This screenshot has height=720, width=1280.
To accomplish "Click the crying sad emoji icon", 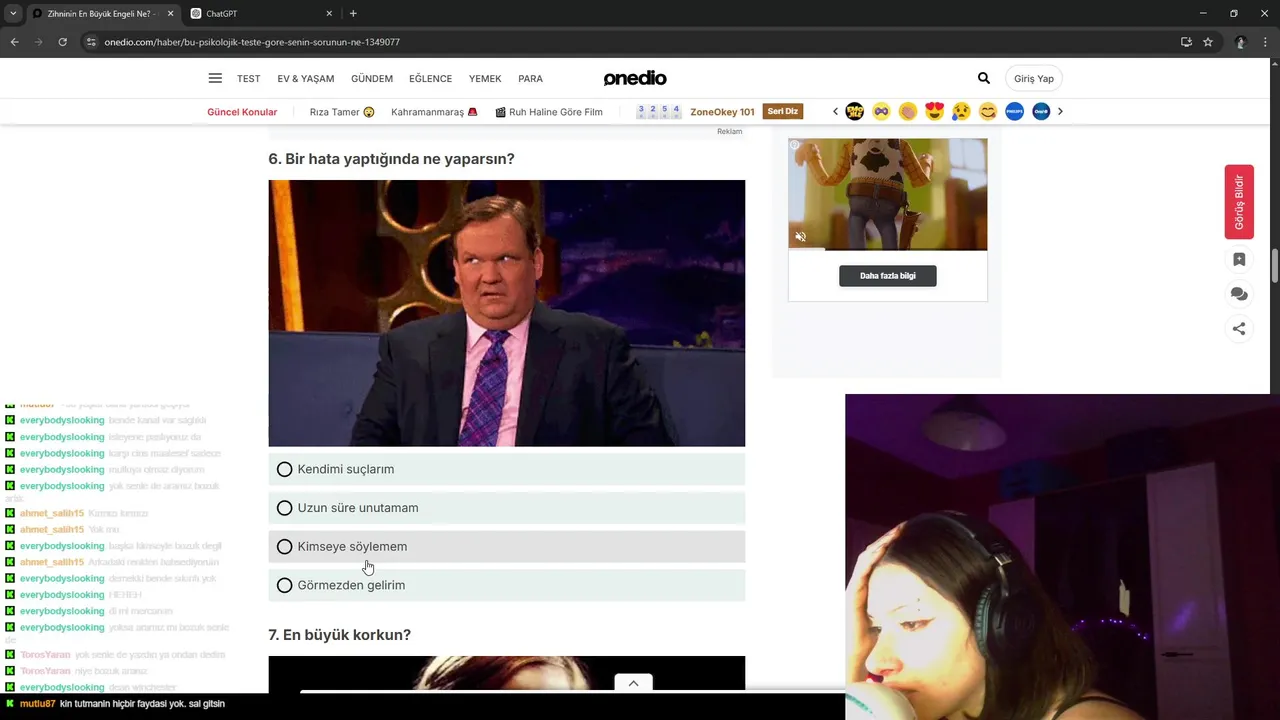I will 961,112.
